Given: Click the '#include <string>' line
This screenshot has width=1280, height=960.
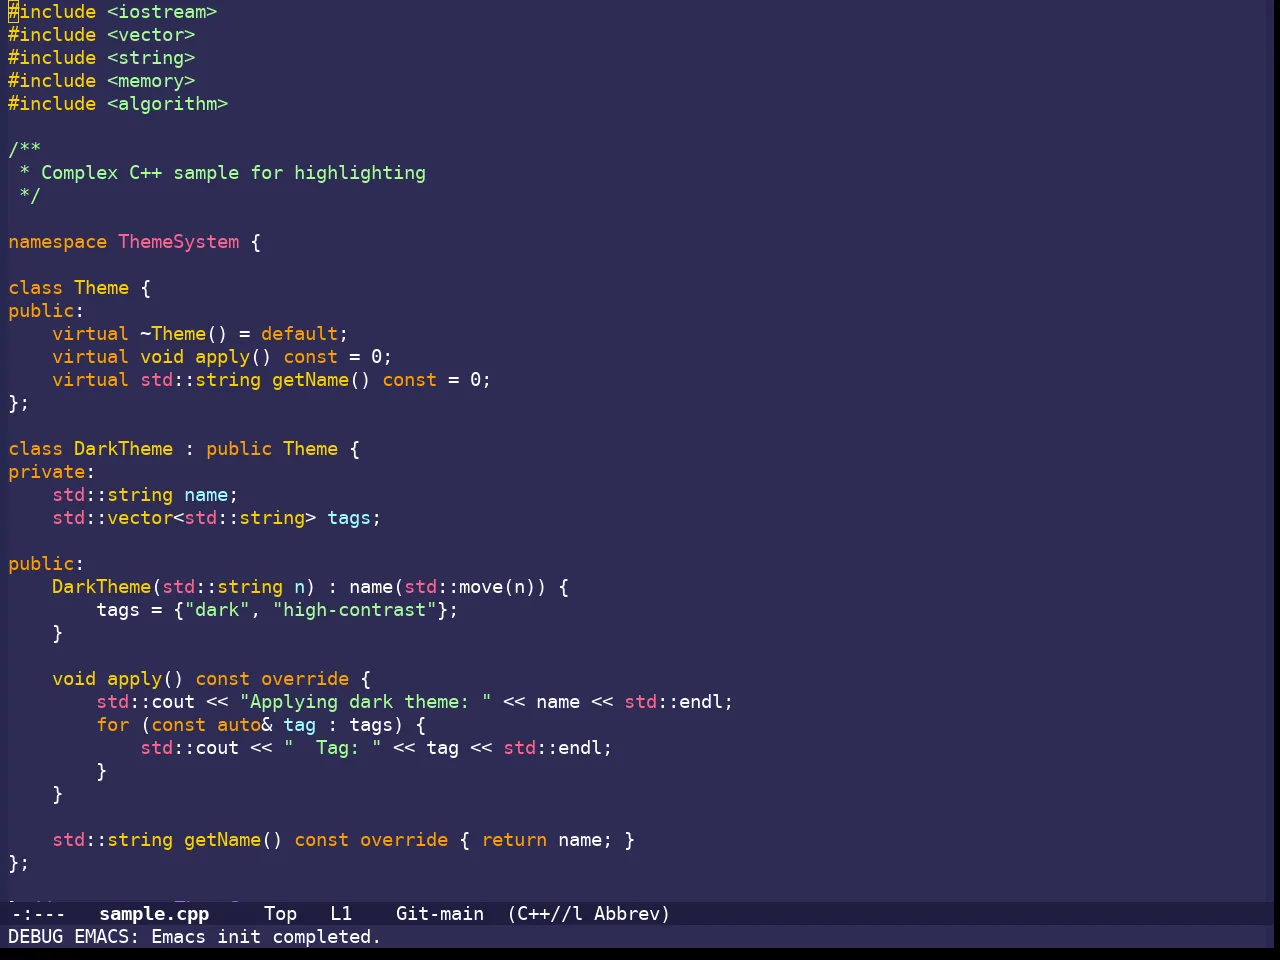Looking at the screenshot, I should pos(102,58).
